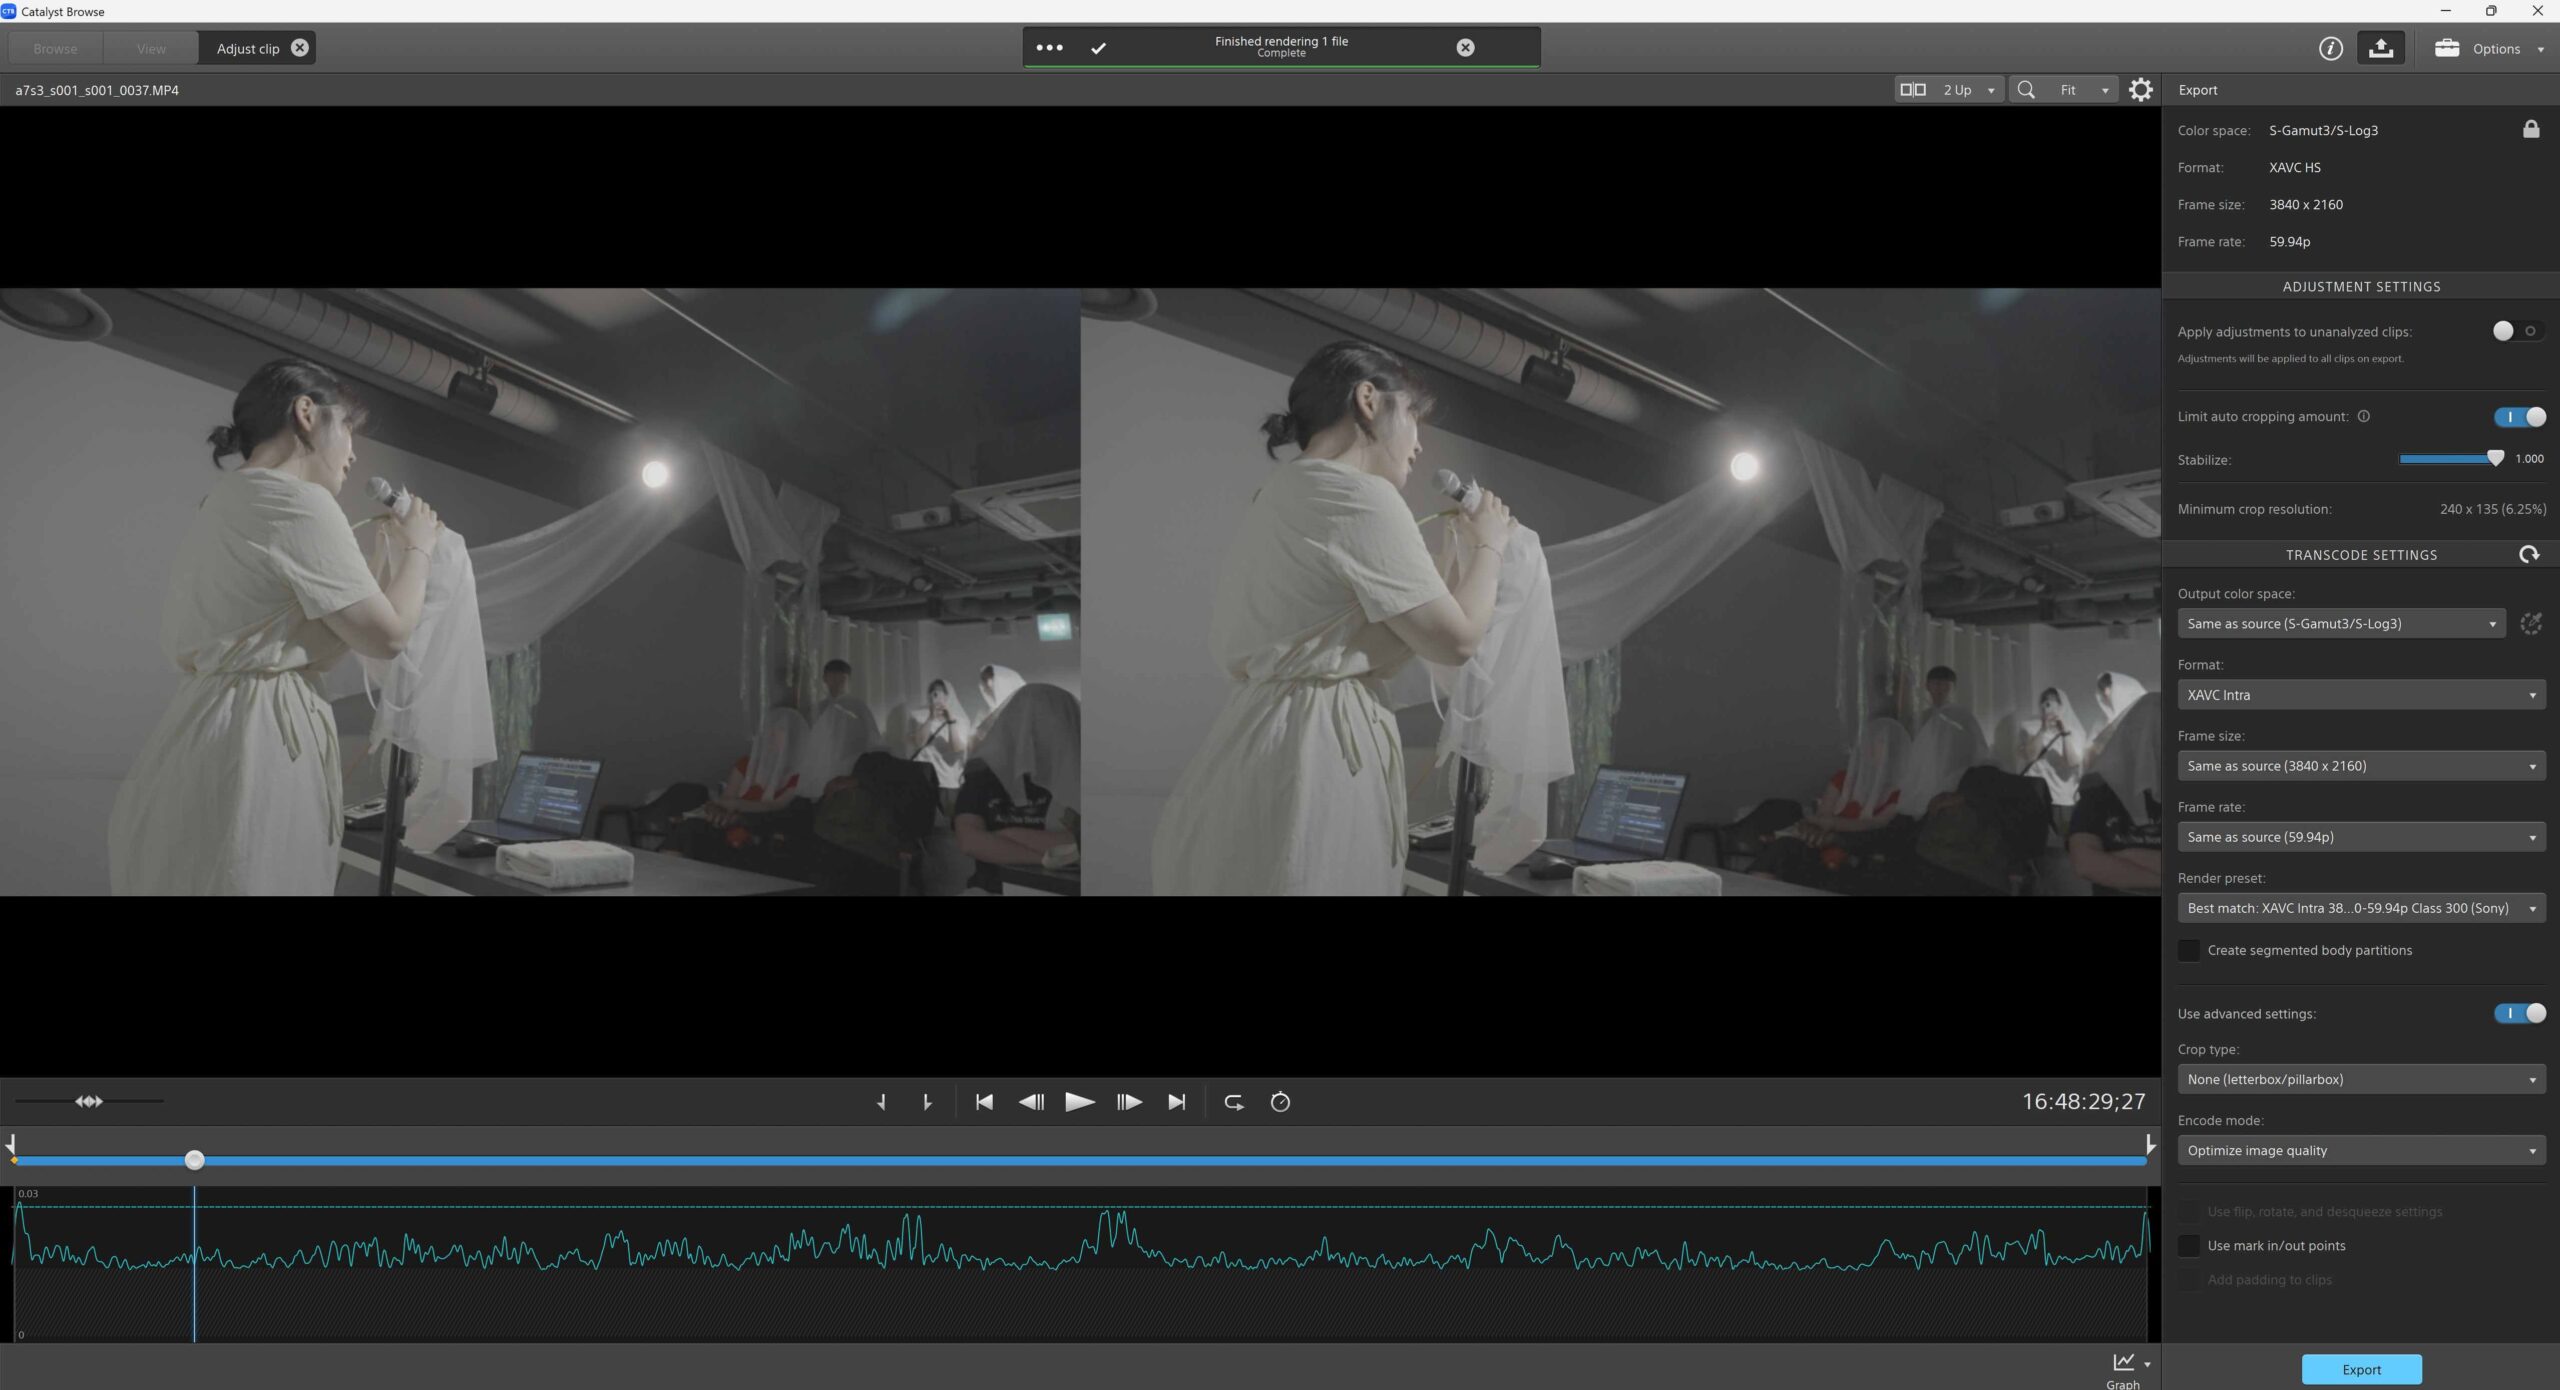
Task: Click the blue Export button
Action: [2361, 1369]
